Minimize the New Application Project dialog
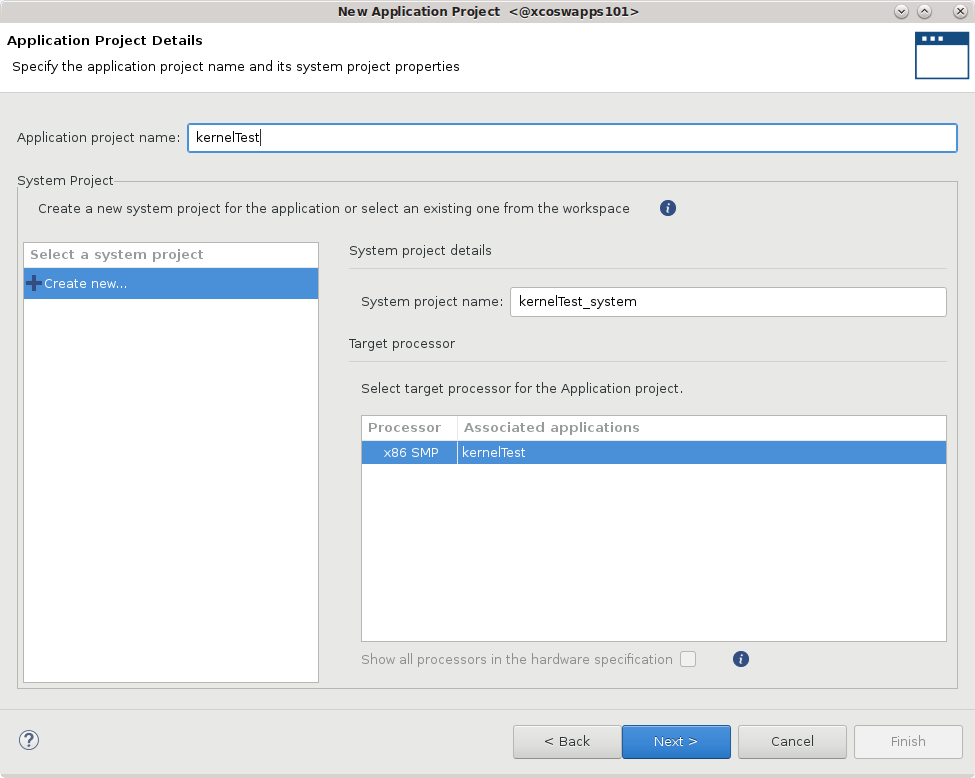975x778 pixels. 901,11
